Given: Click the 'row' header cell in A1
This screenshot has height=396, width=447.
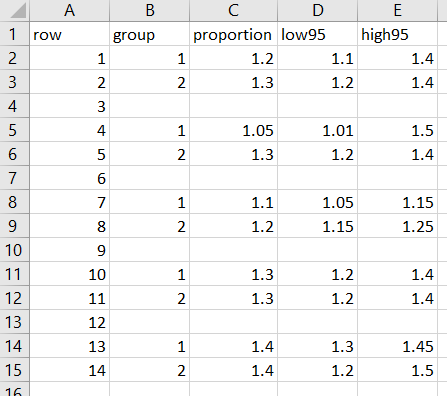Looking at the screenshot, I should coord(70,34).
